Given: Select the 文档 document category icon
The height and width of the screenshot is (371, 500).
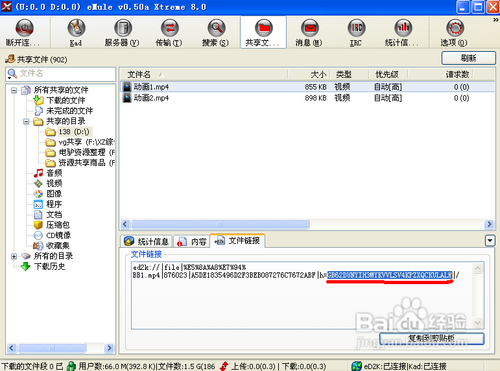Looking at the screenshot, I should coord(38,214).
